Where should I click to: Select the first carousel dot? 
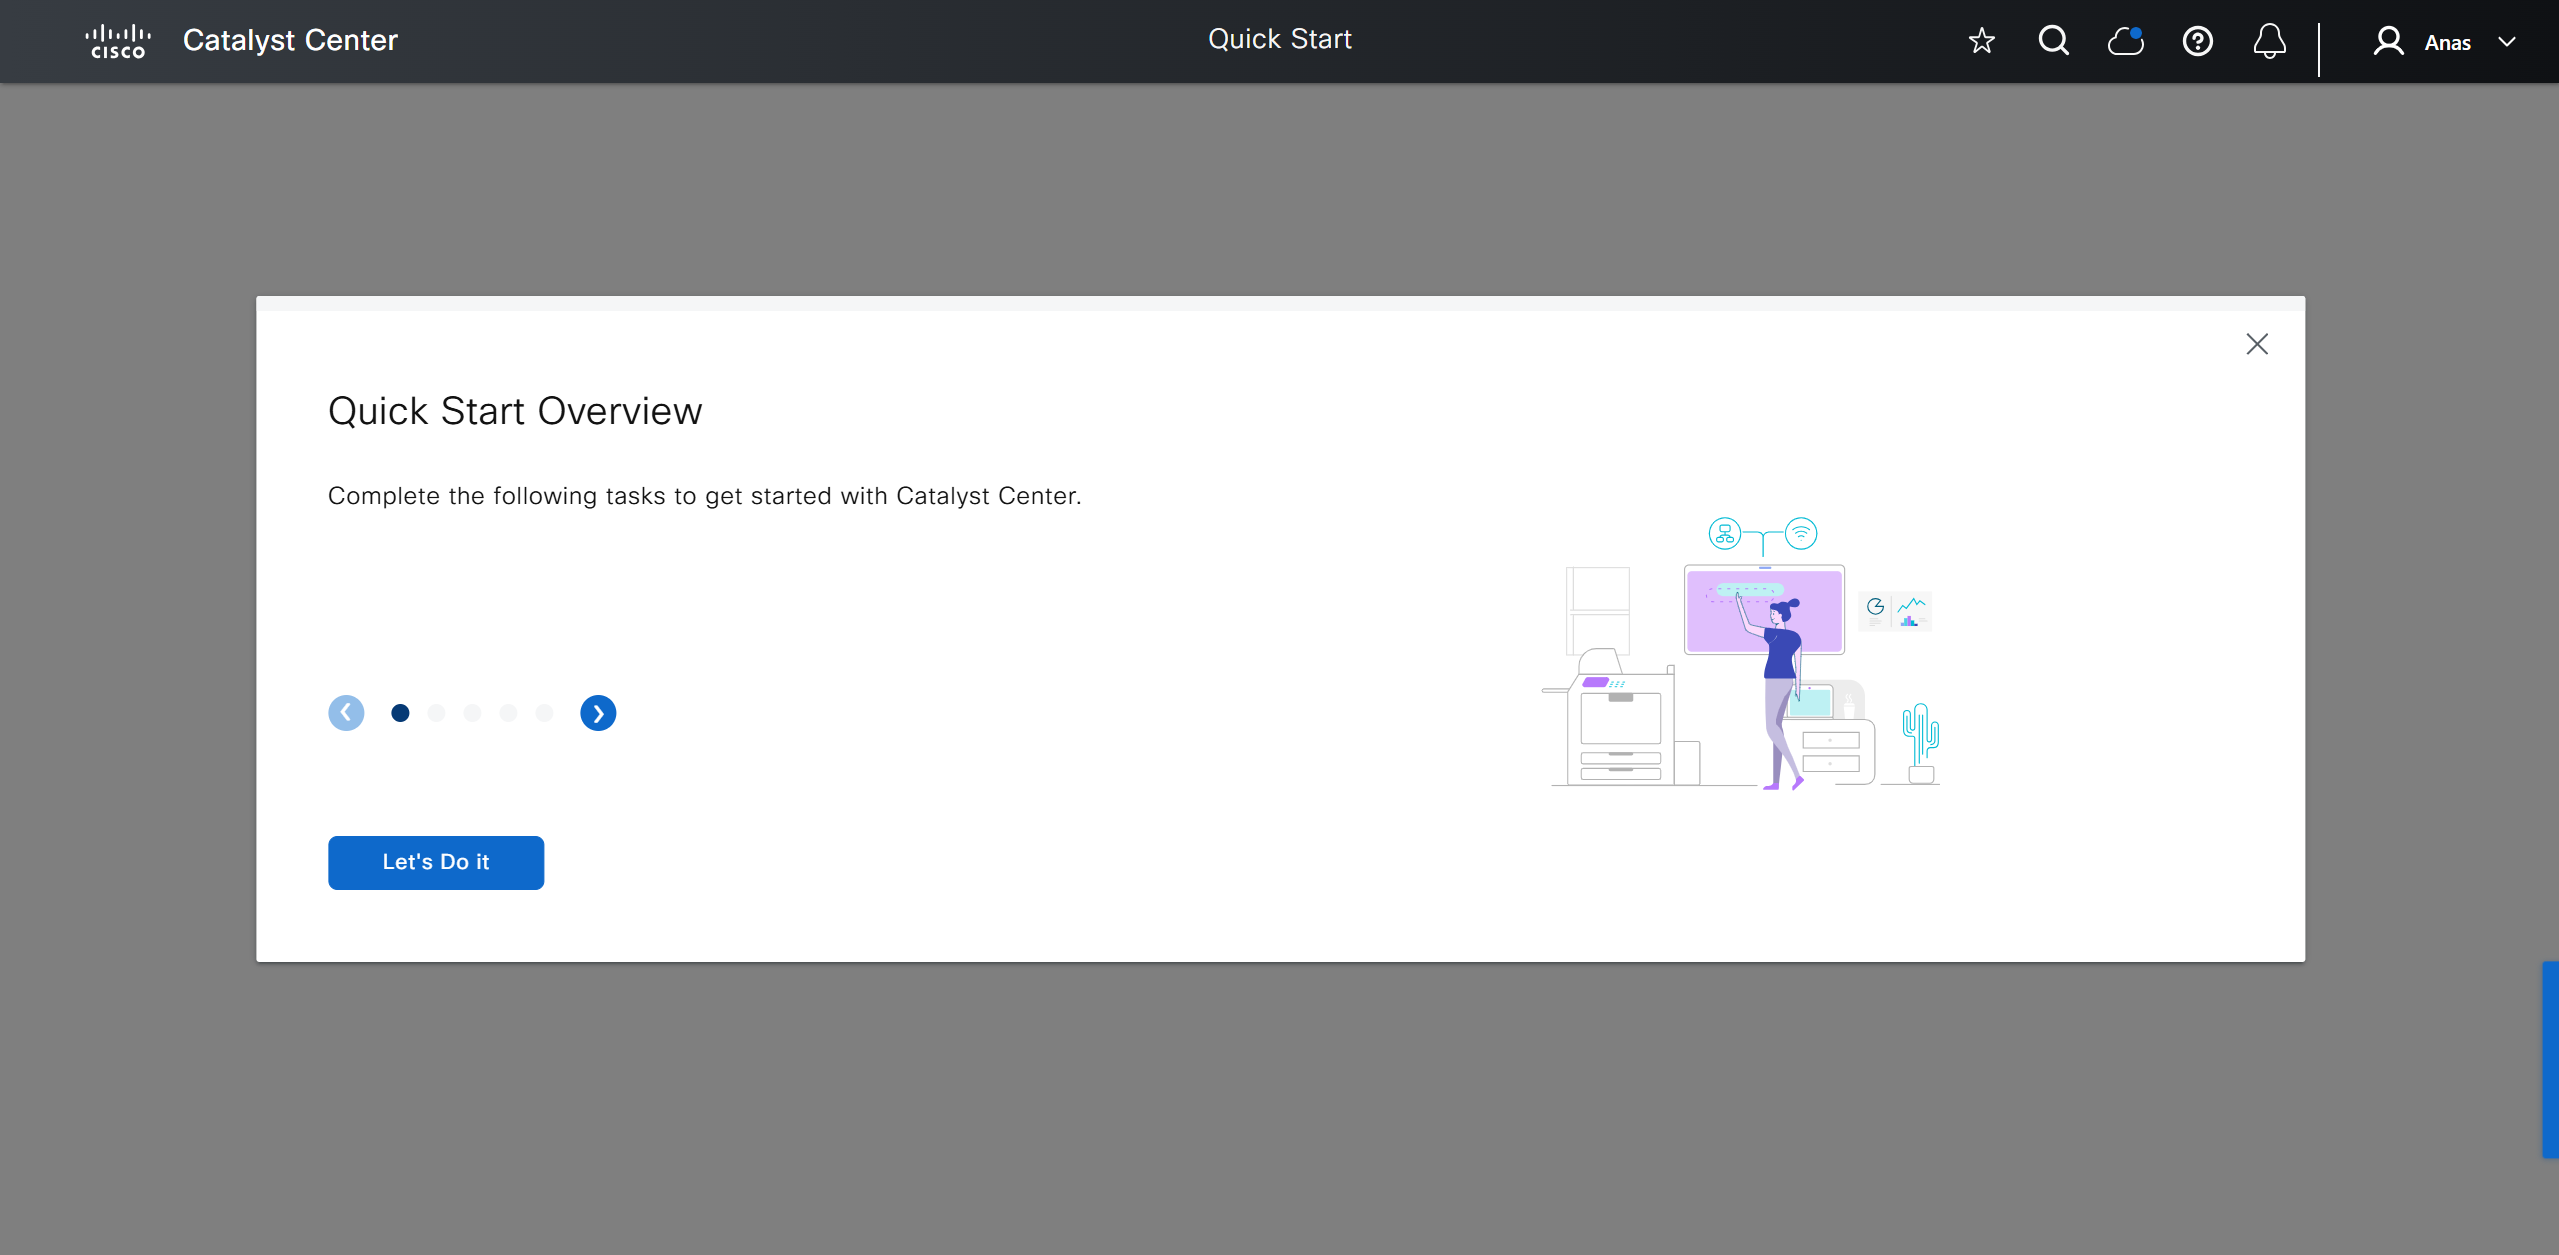click(x=400, y=713)
